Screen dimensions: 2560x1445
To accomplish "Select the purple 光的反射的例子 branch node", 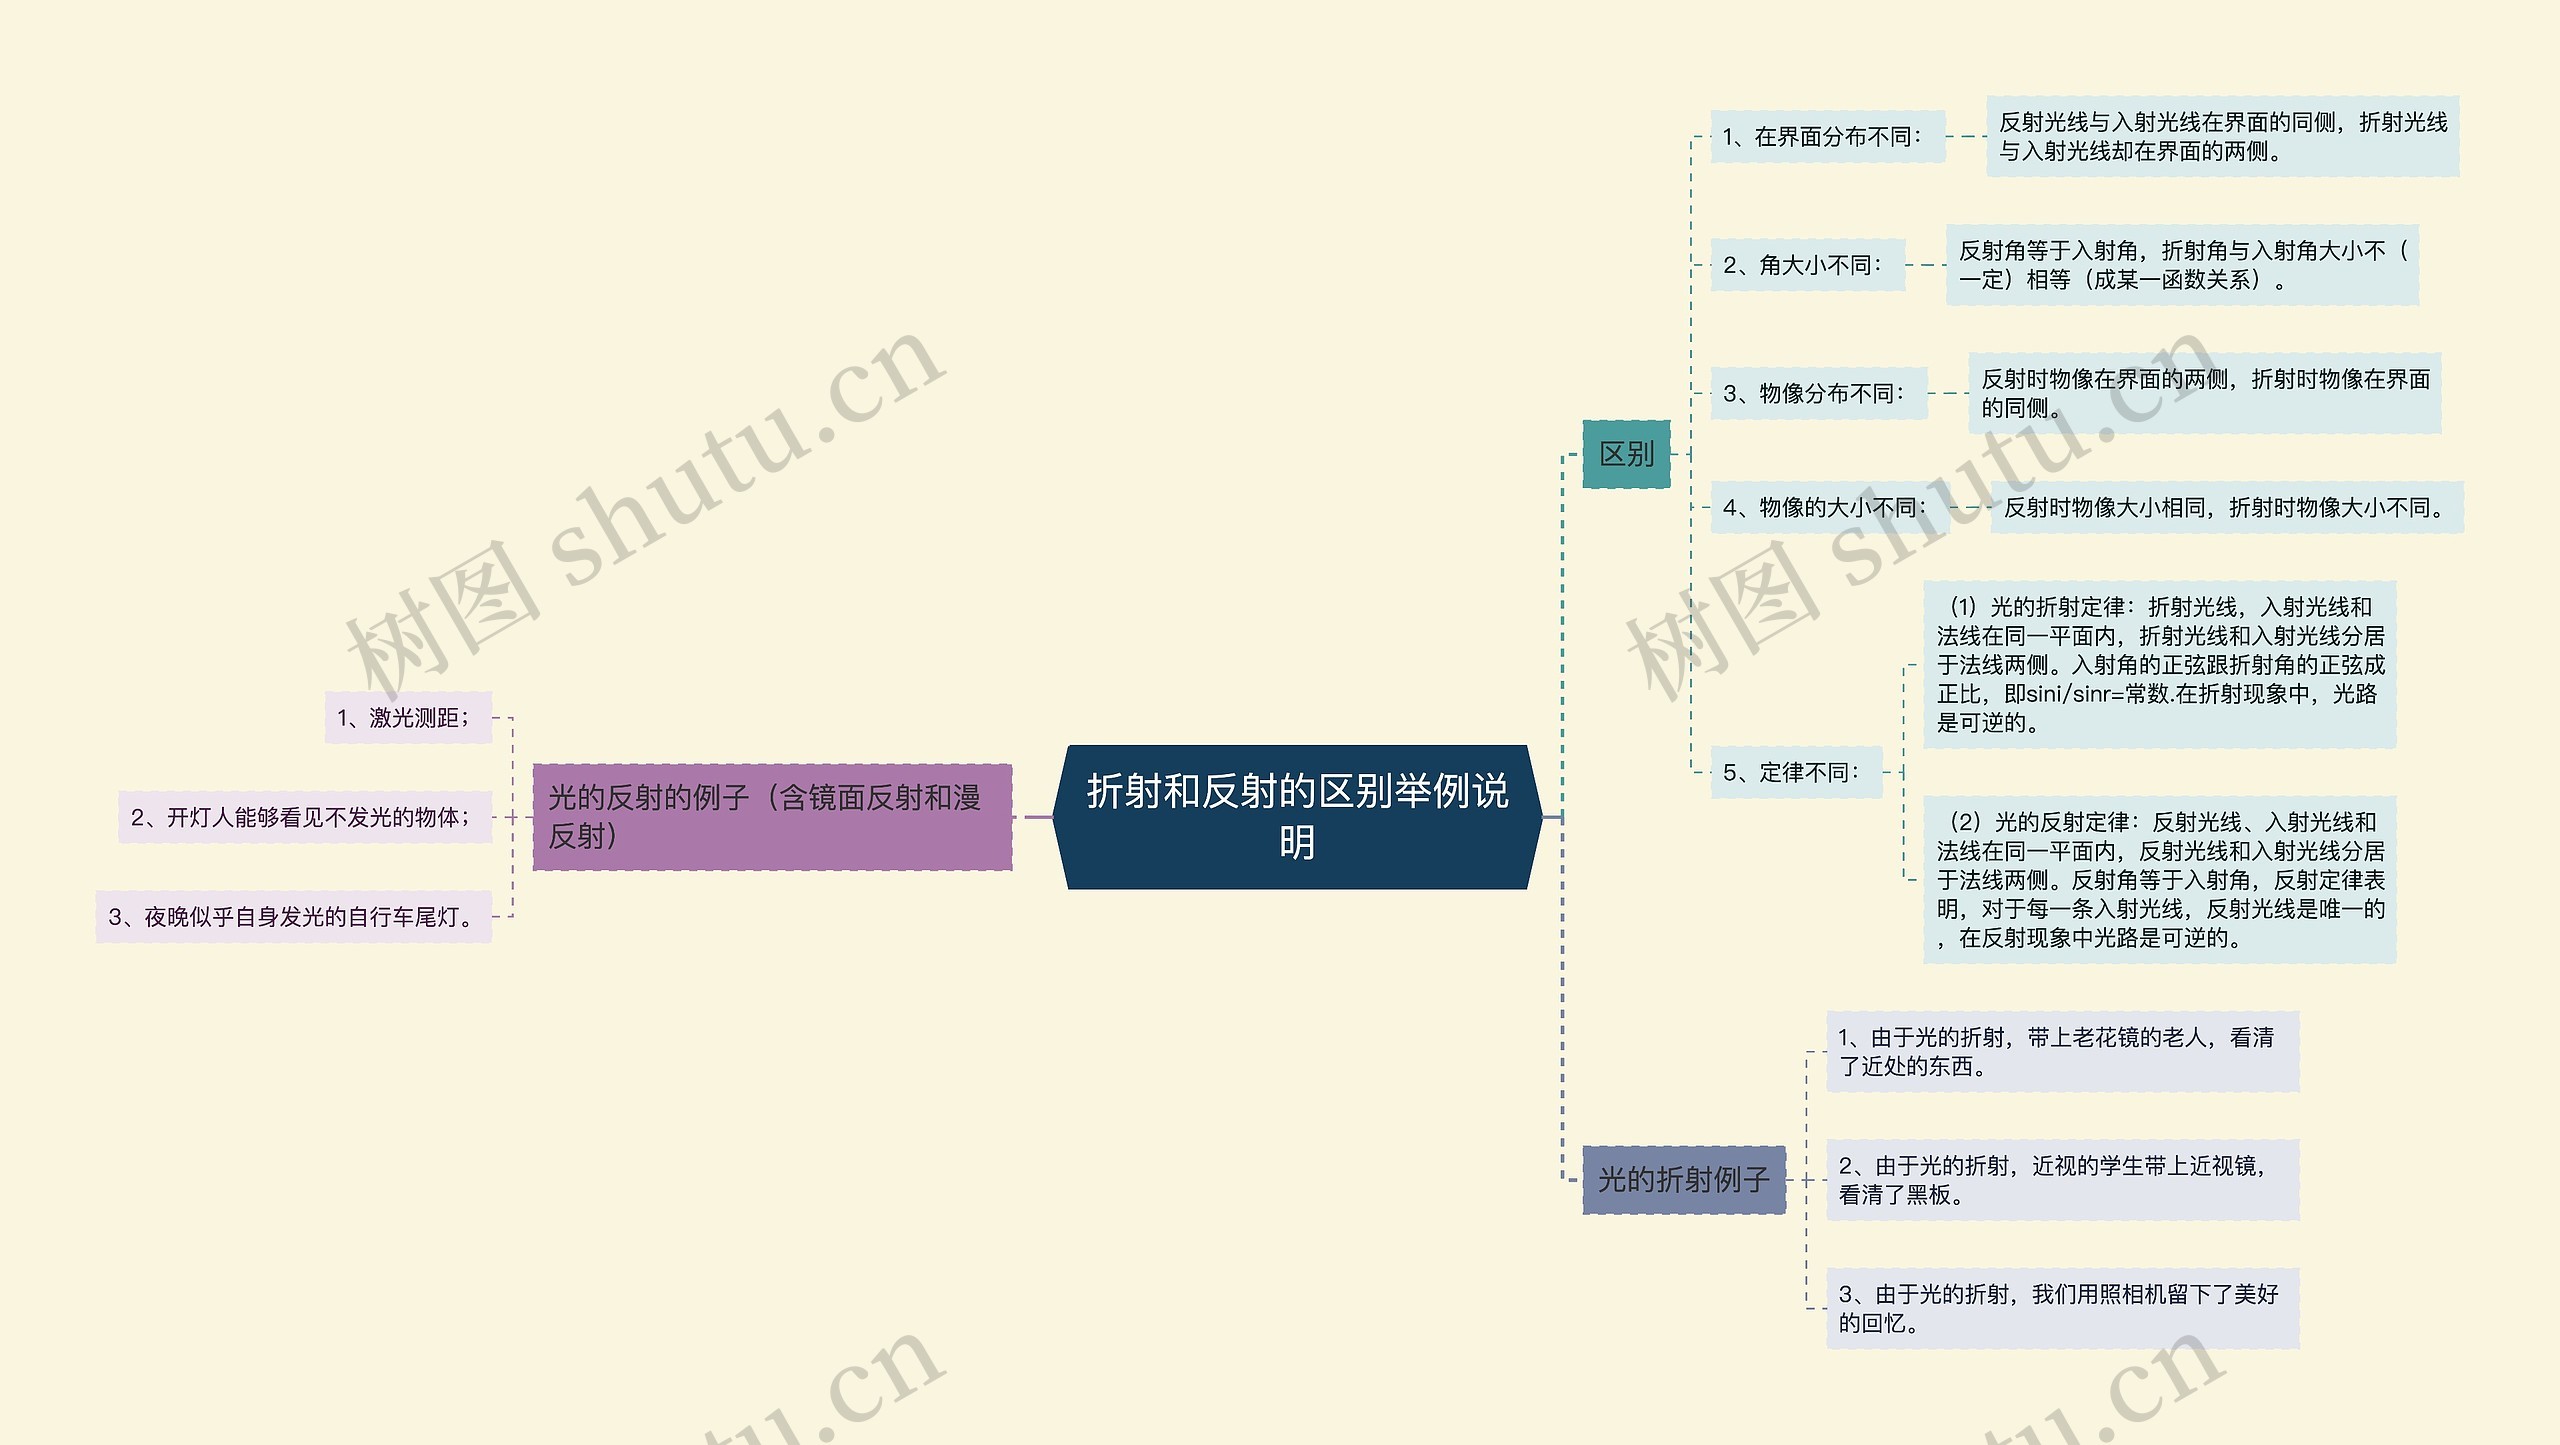I will pyautogui.click(x=772, y=816).
